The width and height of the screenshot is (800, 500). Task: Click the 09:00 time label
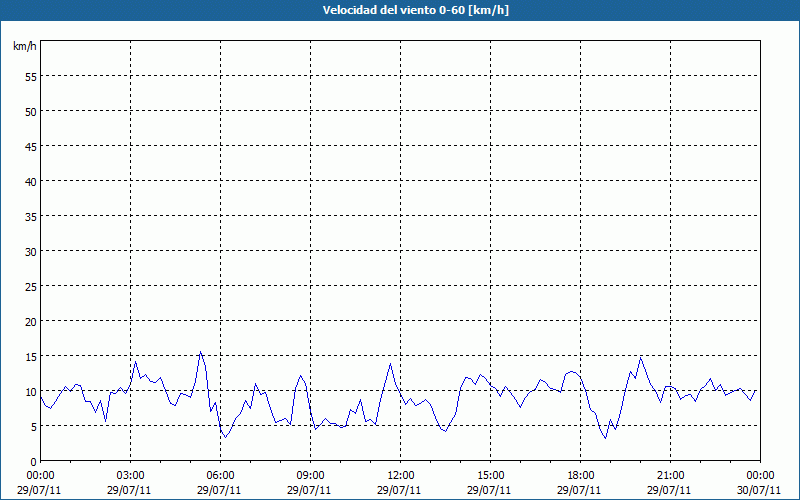tap(311, 476)
